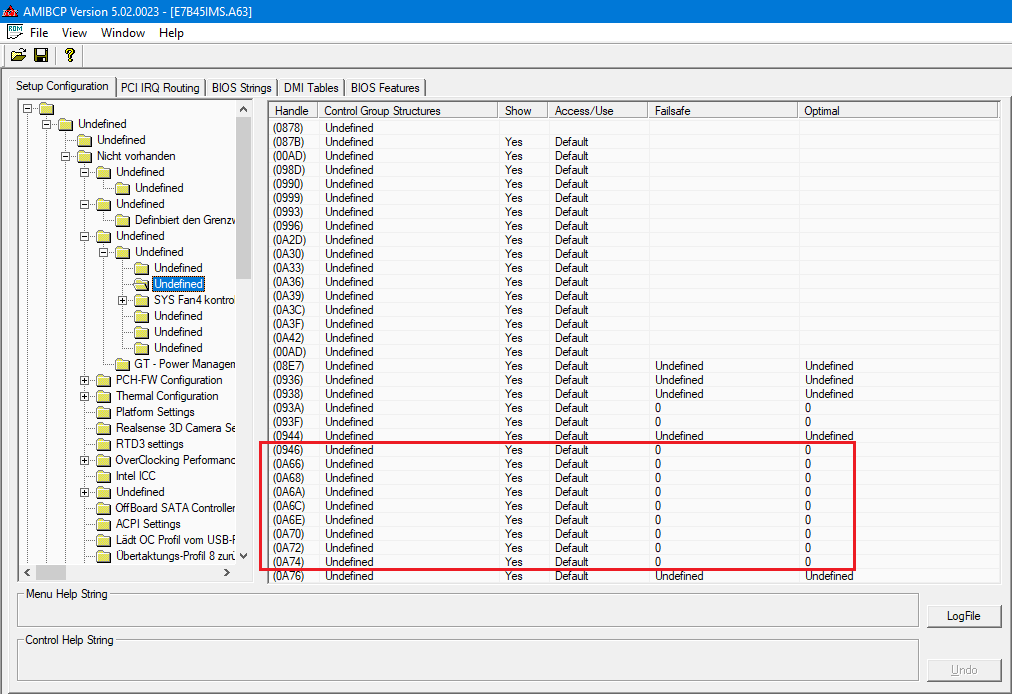Expand the SYS Fan4 tree node
The height and width of the screenshot is (694, 1012).
coord(123,300)
